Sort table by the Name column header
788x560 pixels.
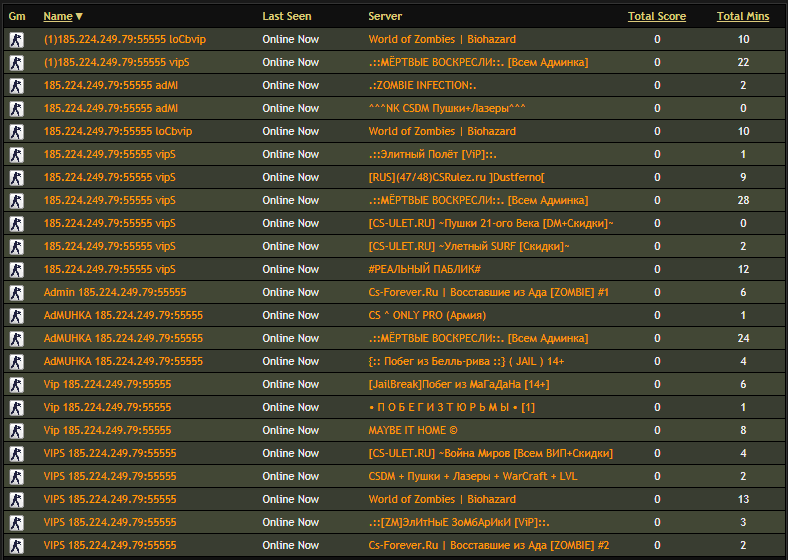(x=58, y=16)
